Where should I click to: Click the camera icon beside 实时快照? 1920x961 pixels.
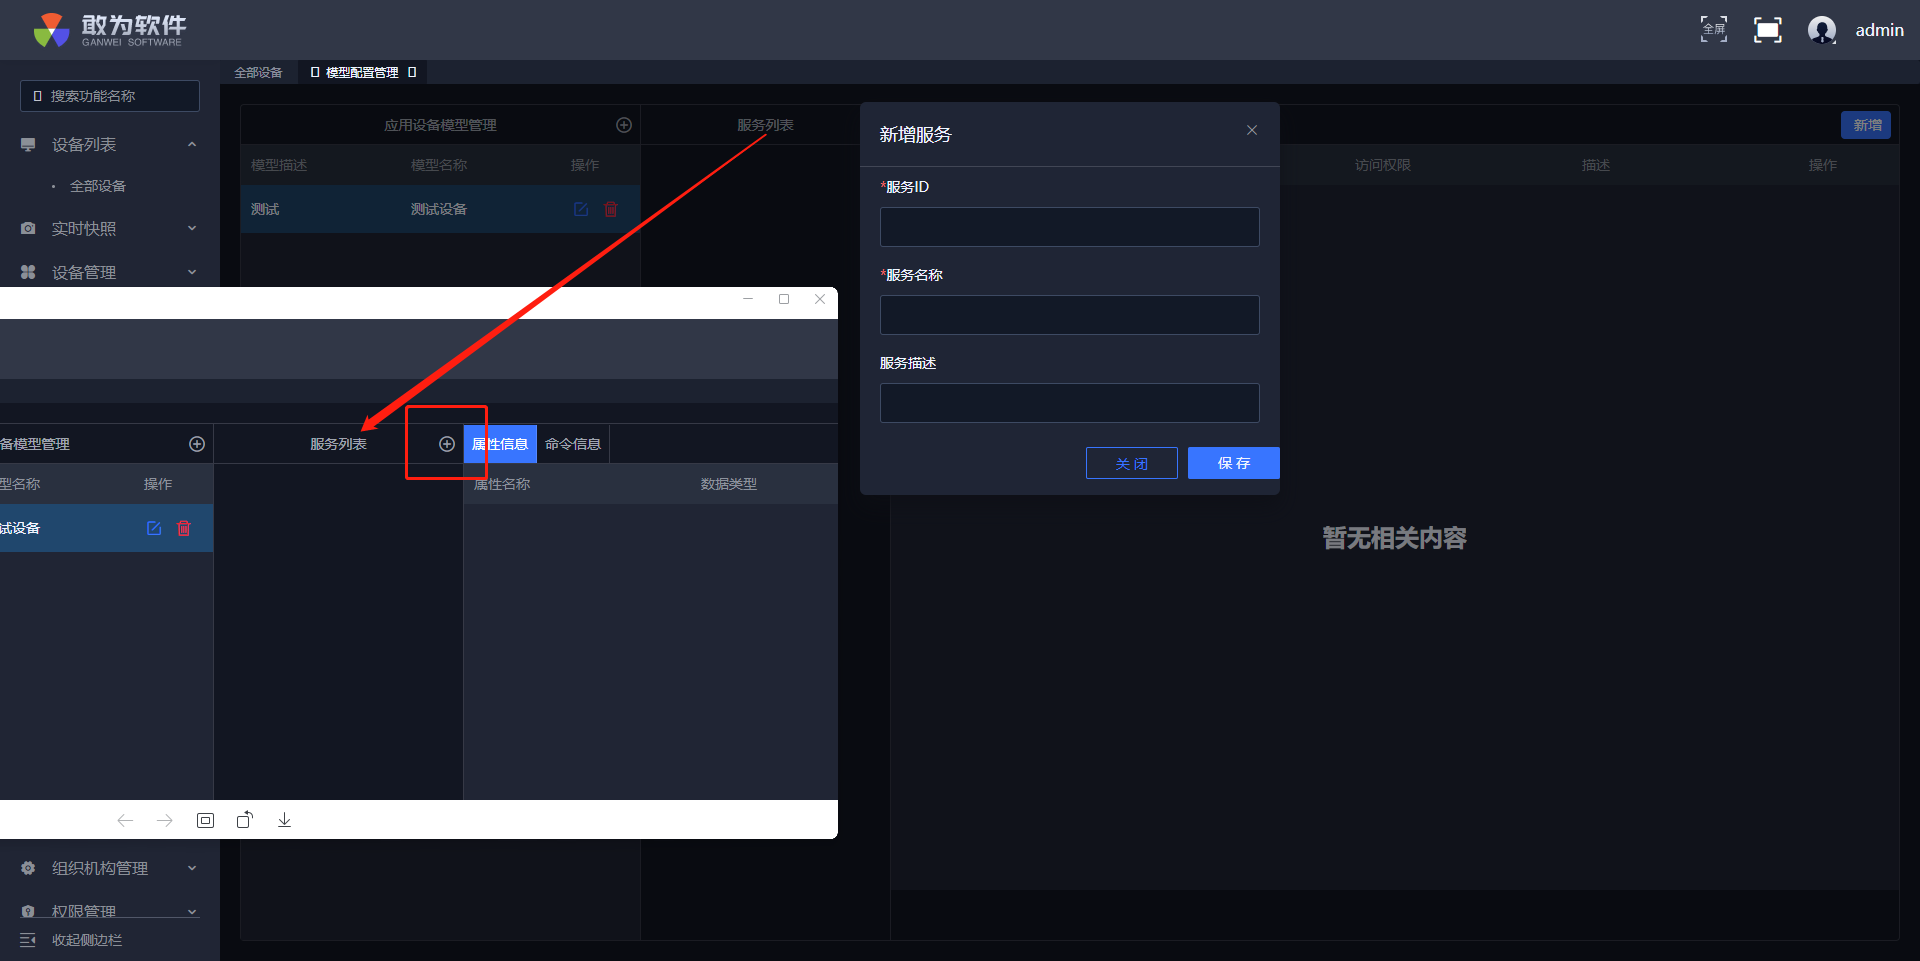28,229
